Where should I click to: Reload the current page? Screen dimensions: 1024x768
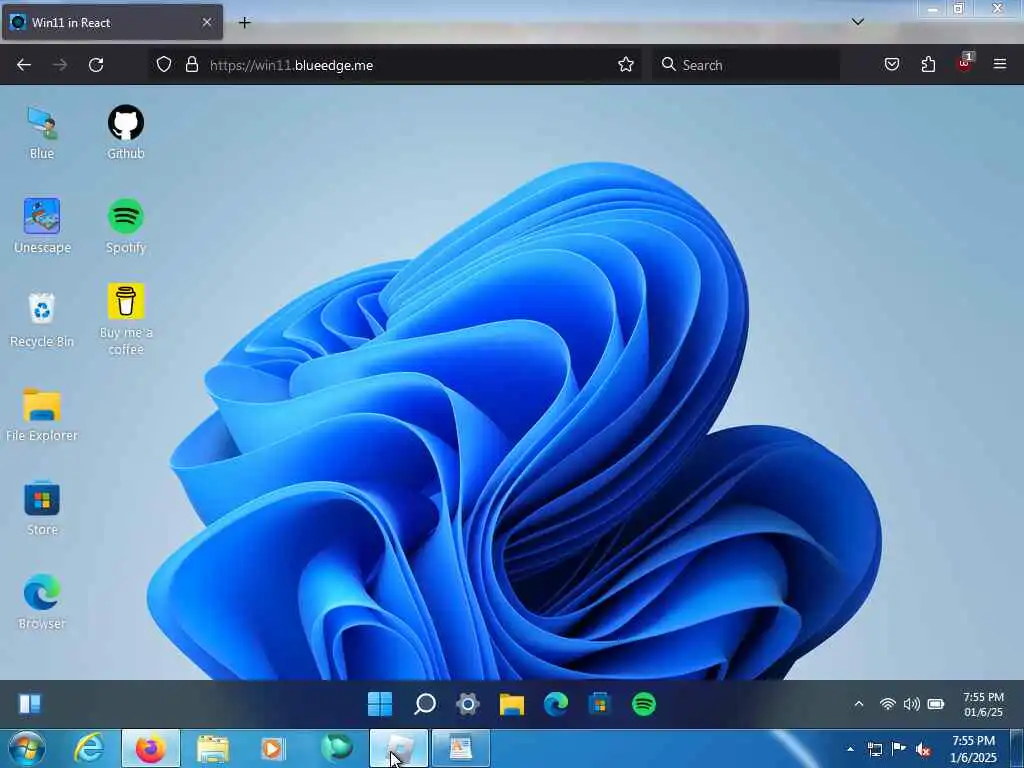point(96,65)
